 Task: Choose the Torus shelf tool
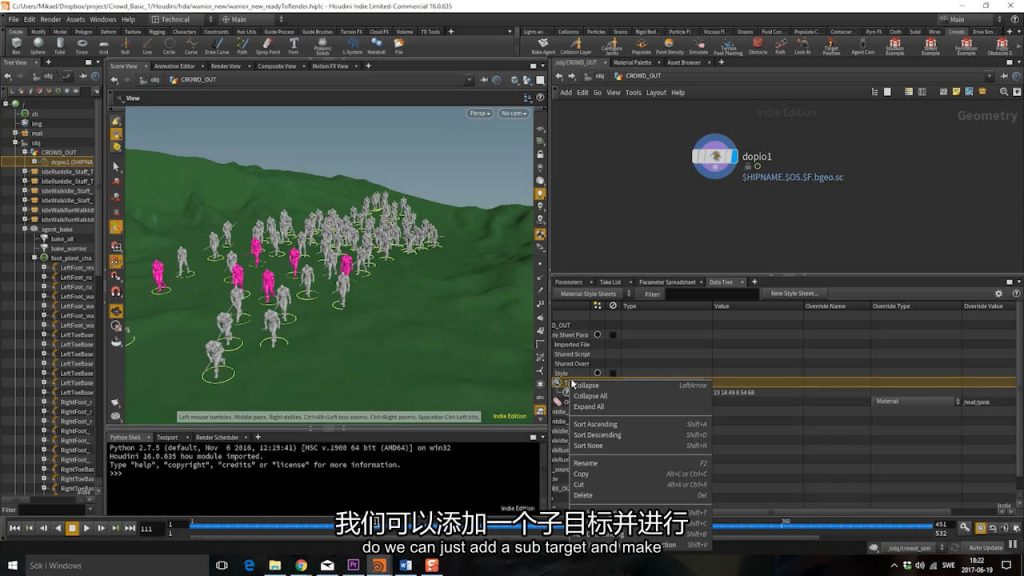pyautogui.click(x=82, y=45)
